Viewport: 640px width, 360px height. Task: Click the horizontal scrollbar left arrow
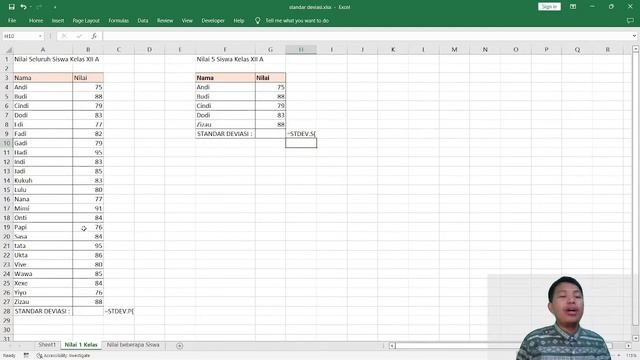tap(392, 346)
